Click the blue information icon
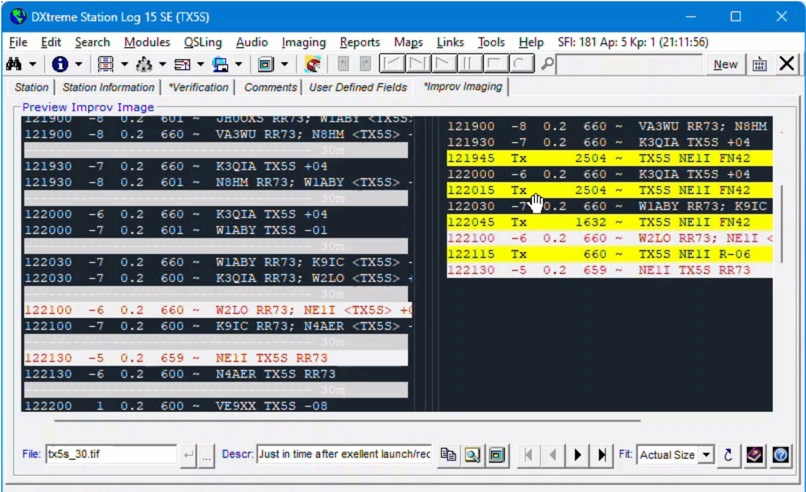This screenshot has height=492, width=806. click(x=60, y=64)
